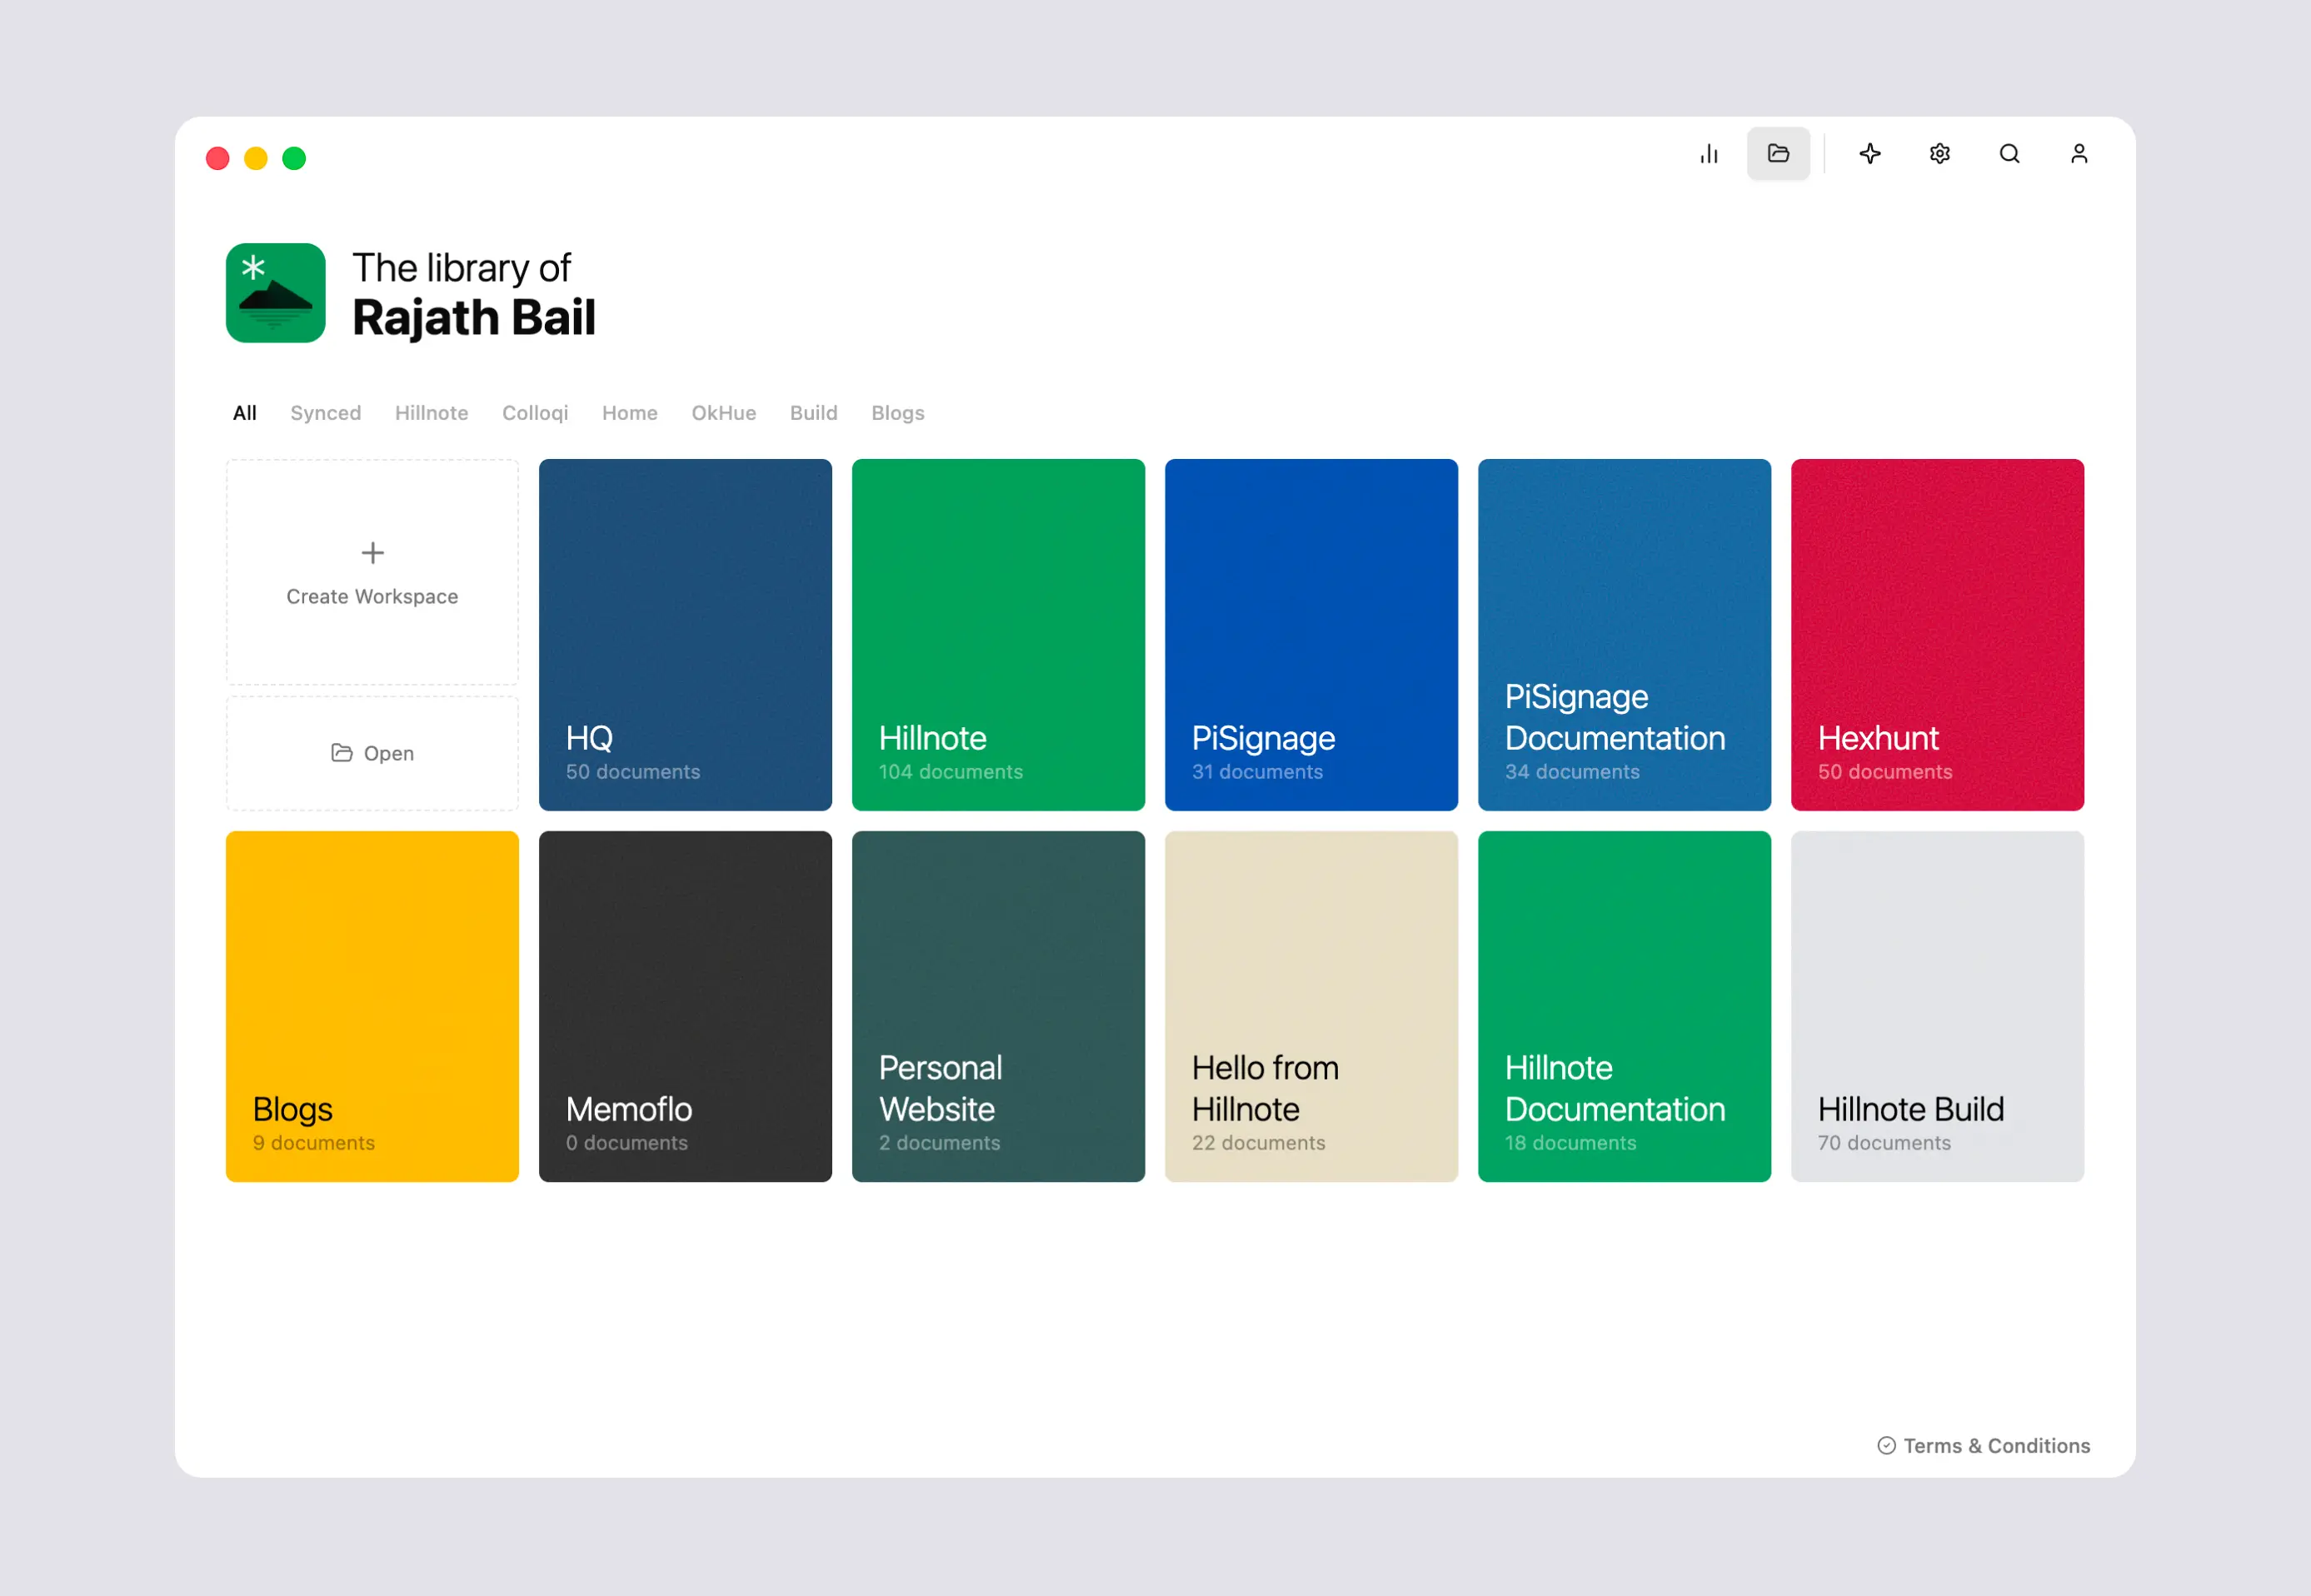Click the Open folder button
The image size is (2311, 1596).
coord(372,753)
